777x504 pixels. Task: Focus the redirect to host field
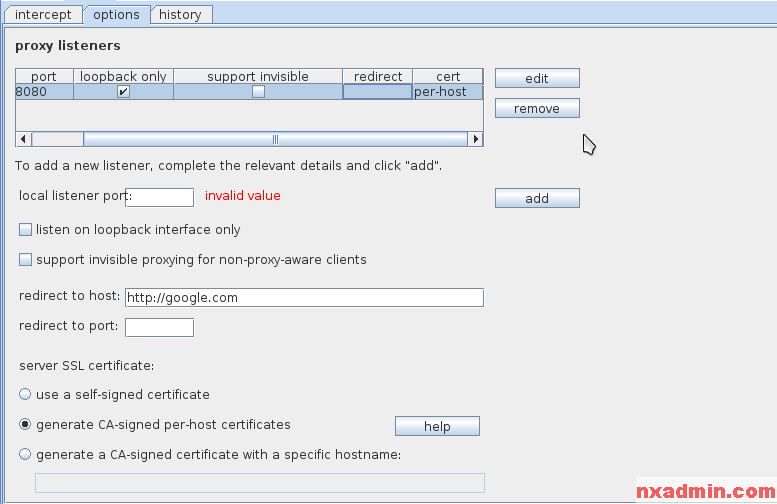tap(304, 297)
